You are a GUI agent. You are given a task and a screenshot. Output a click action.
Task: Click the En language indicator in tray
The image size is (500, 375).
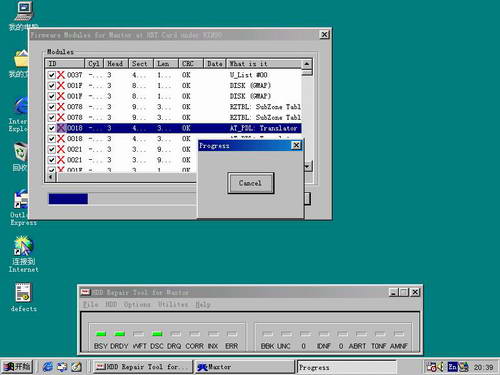tap(452, 367)
